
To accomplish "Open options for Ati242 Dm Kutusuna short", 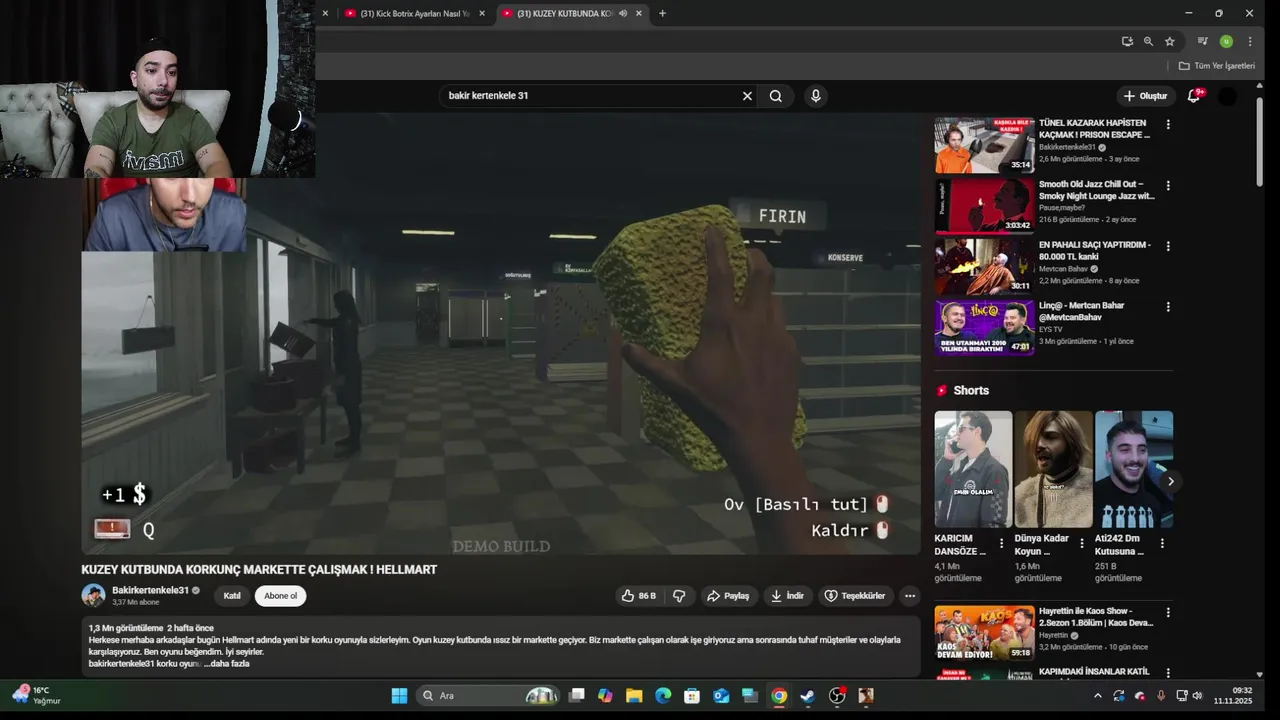I will tap(1162, 544).
